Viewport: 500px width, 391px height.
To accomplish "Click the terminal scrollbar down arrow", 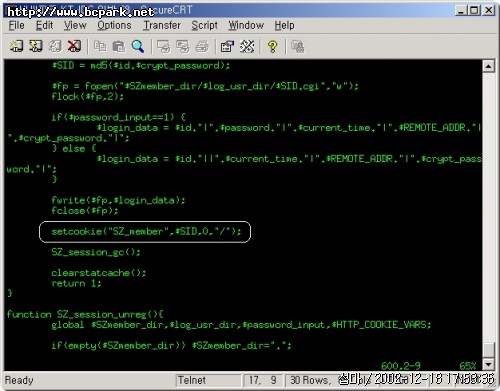I will tap(488, 364).
